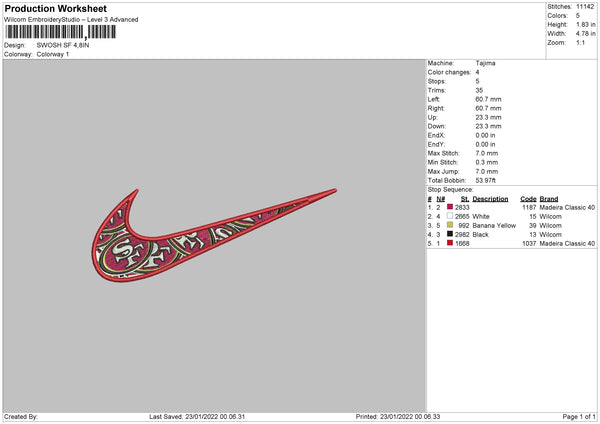Click the Height value '1.83 in'

point(586,24)
